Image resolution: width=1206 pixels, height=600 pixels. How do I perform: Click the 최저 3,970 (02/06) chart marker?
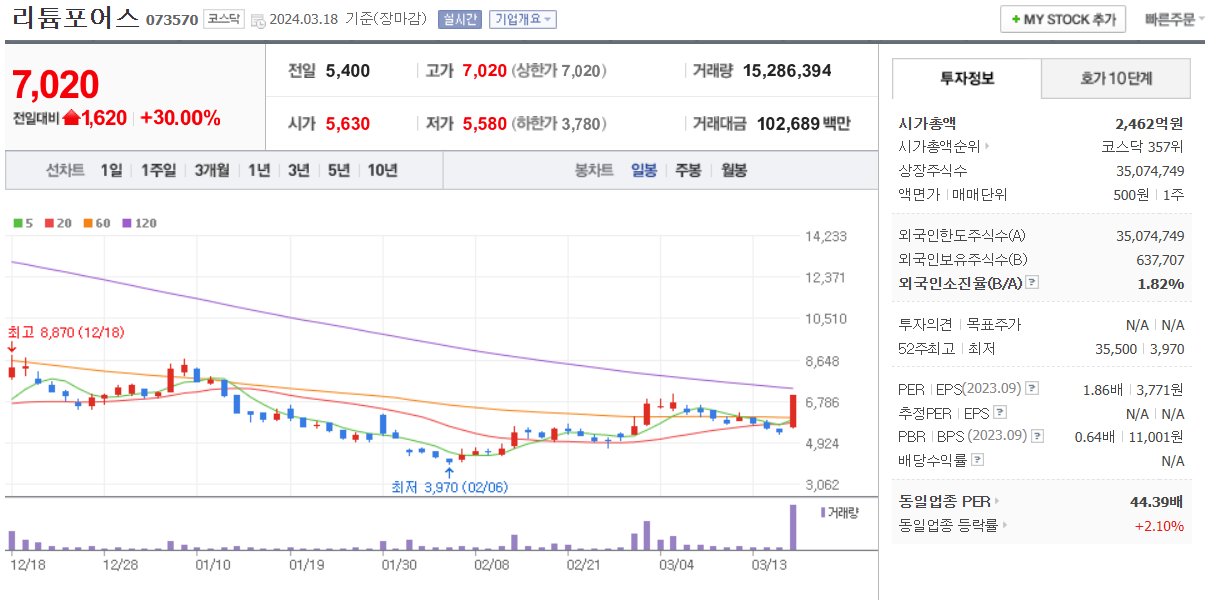click(450, 487)
